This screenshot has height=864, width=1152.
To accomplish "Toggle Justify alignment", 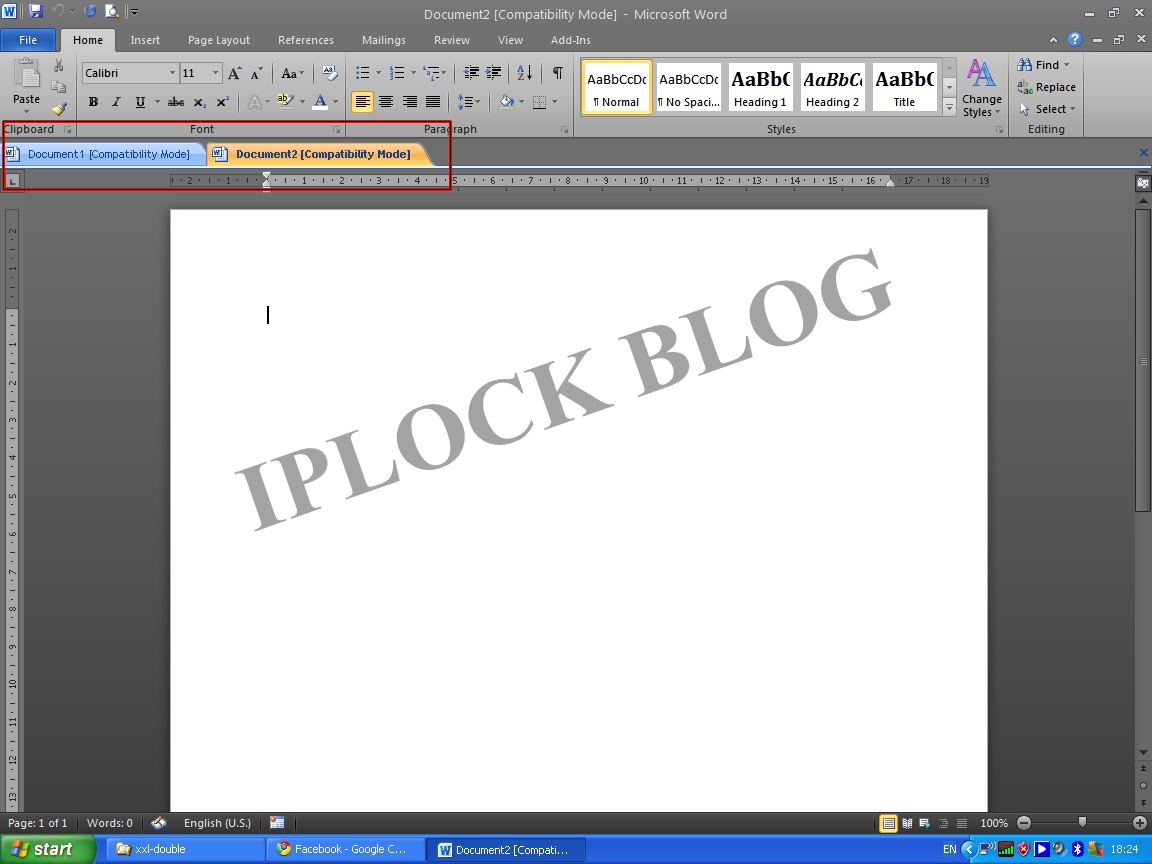I will point(433,102).
